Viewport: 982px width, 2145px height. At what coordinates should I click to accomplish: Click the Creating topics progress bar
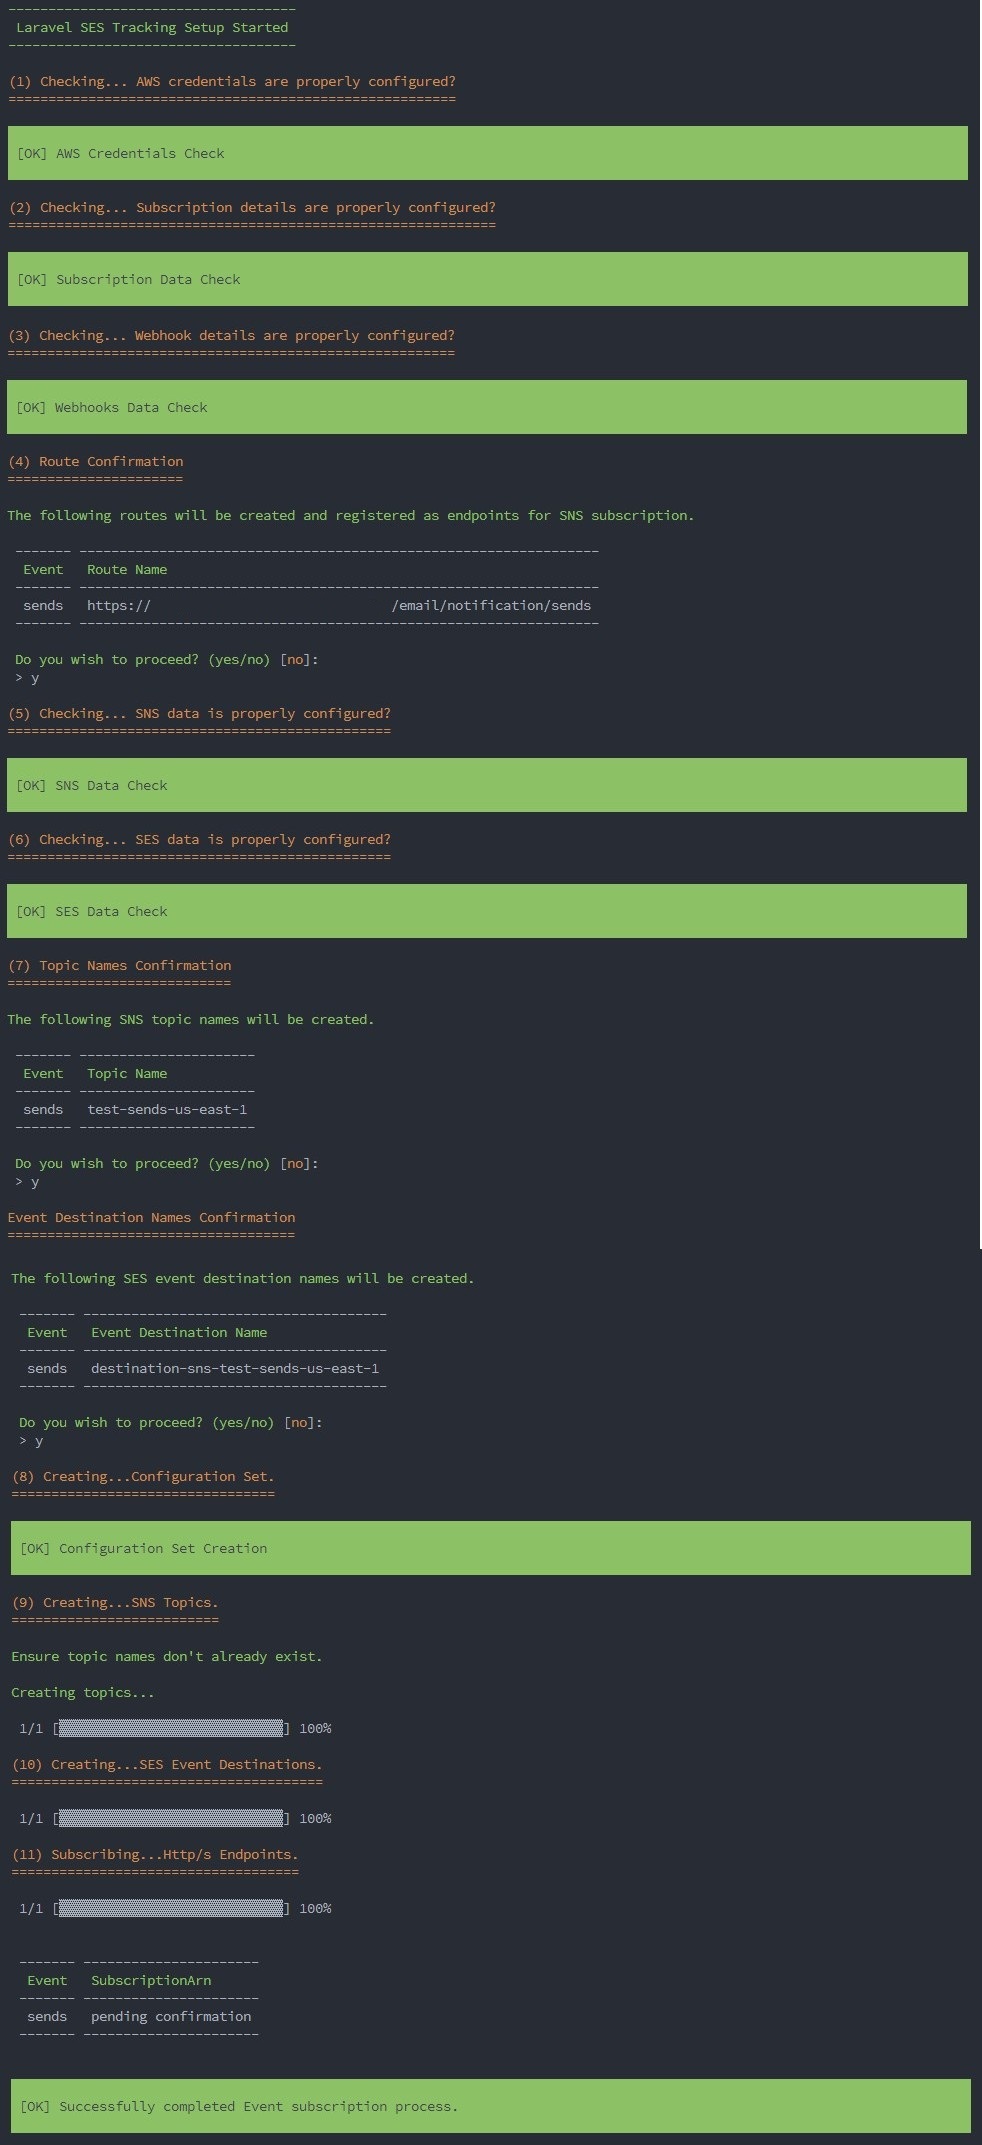(x=171, y=1728)
